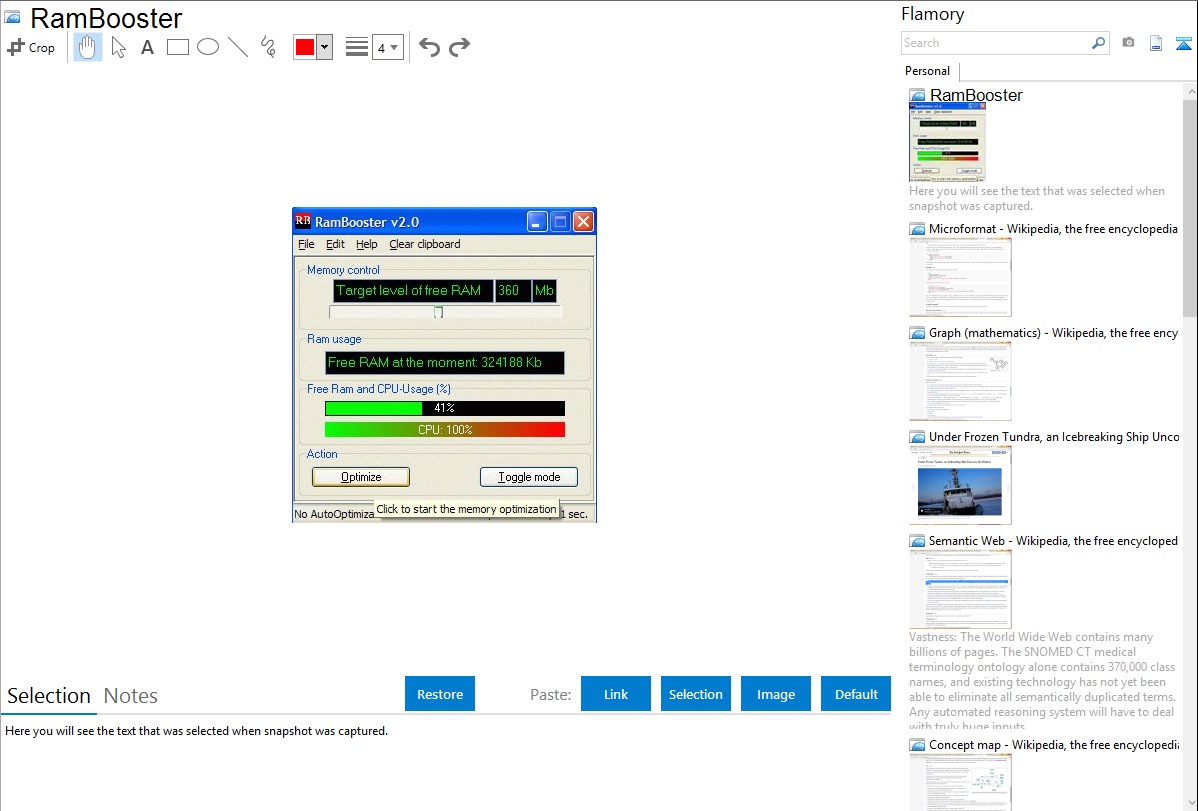Pick the rectangle drawing tool
The image size is (1198, 811).
(x=177, y=47)
